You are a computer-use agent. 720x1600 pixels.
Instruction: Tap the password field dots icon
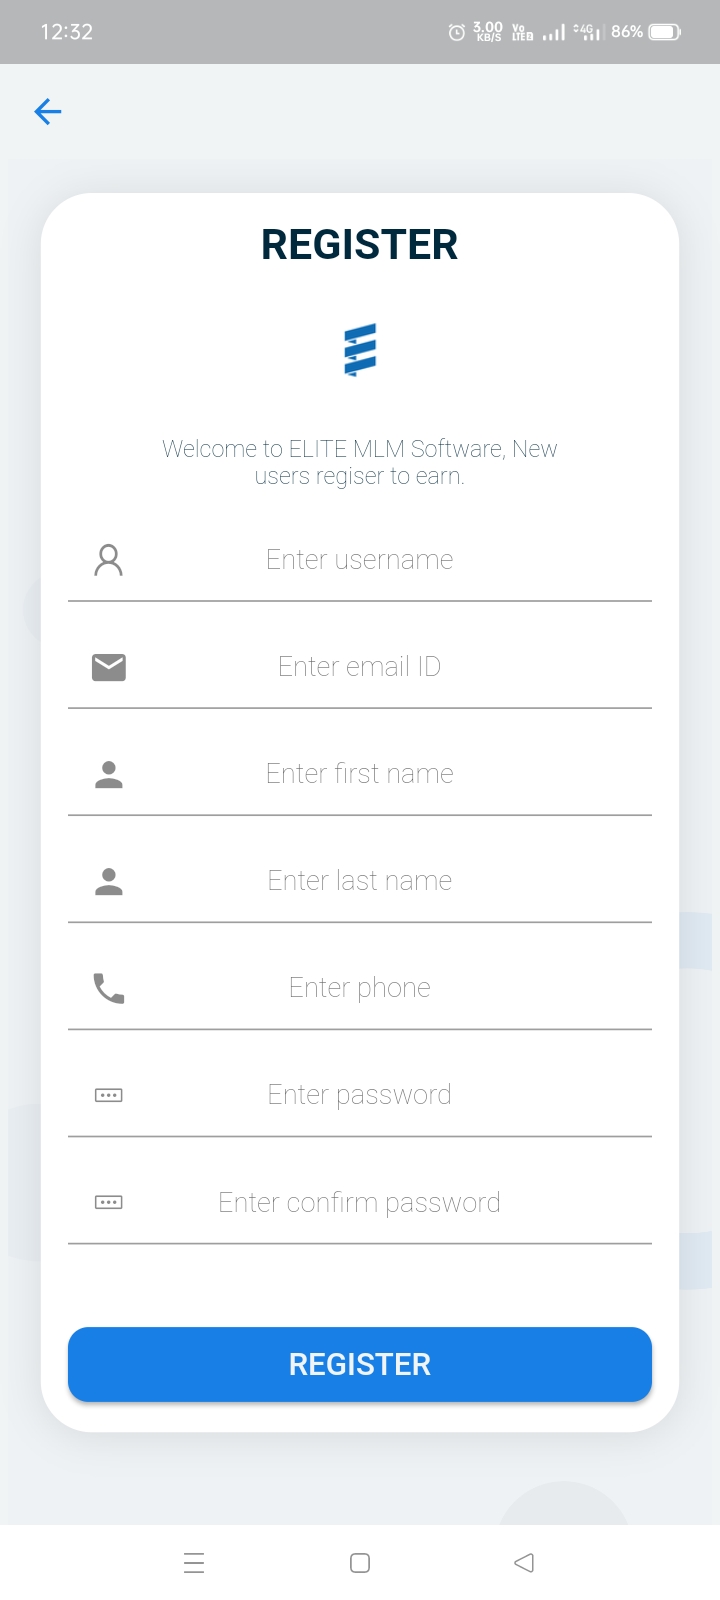coord(108,1095)
